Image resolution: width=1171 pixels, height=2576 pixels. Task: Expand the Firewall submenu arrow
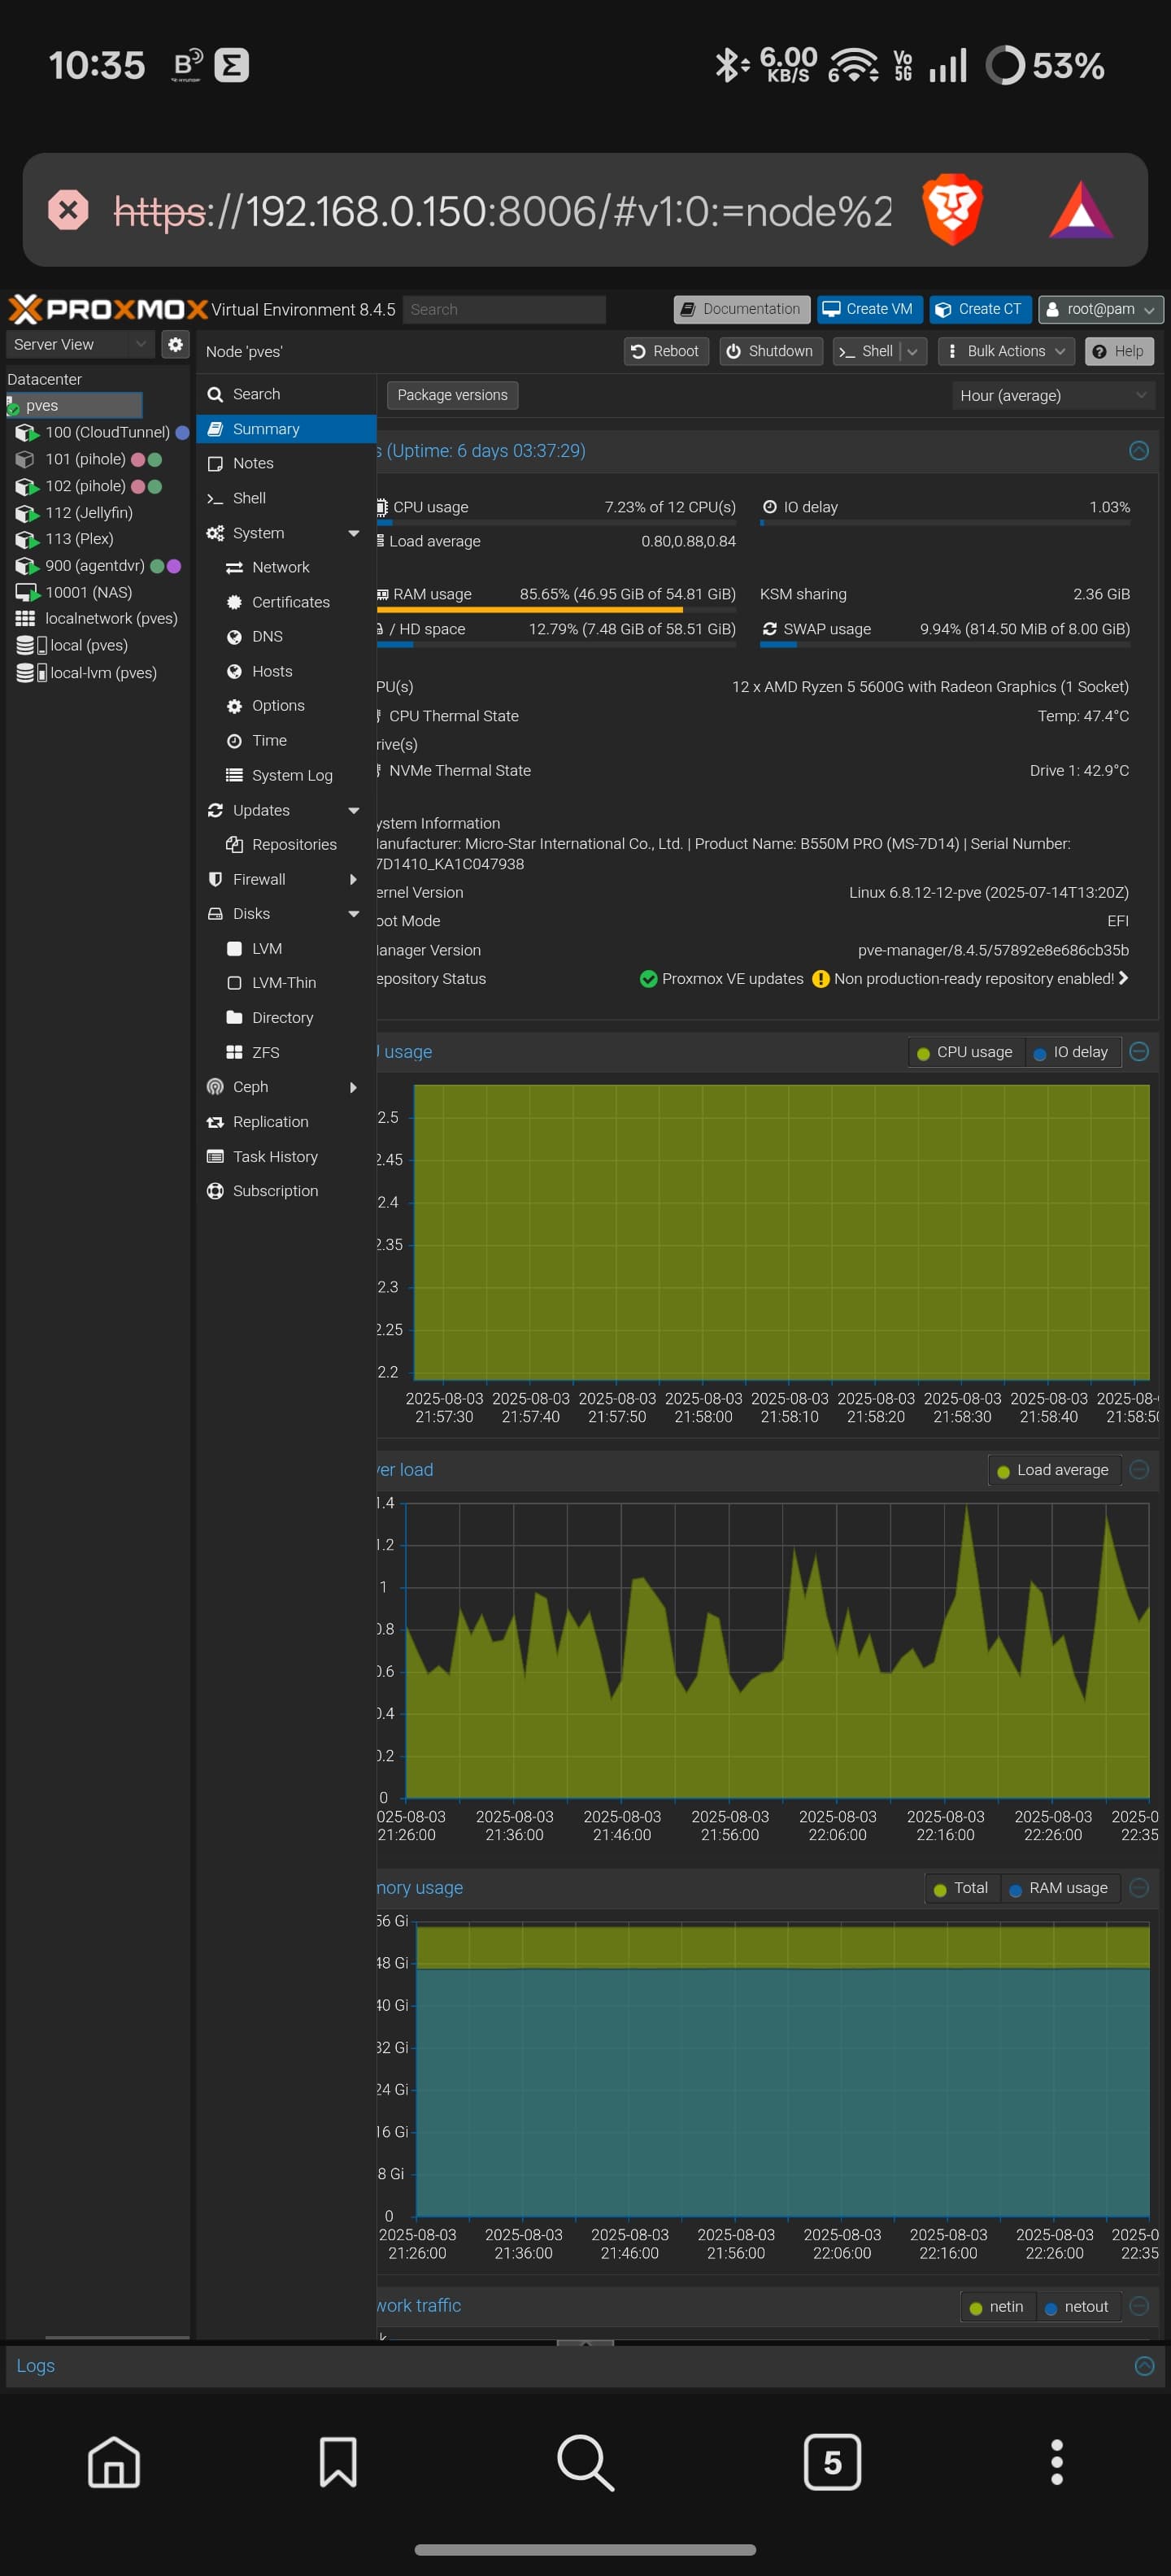pos(353,879)
